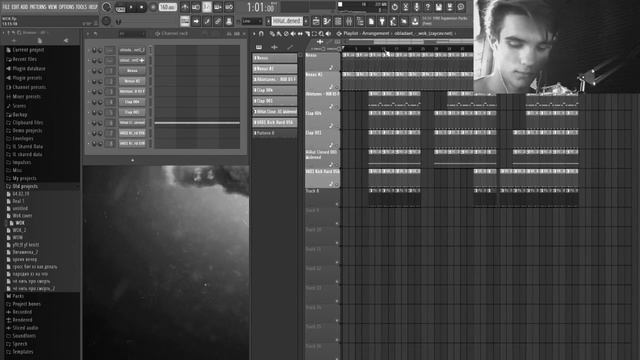Click the question mark help icon

coord(427,7)
